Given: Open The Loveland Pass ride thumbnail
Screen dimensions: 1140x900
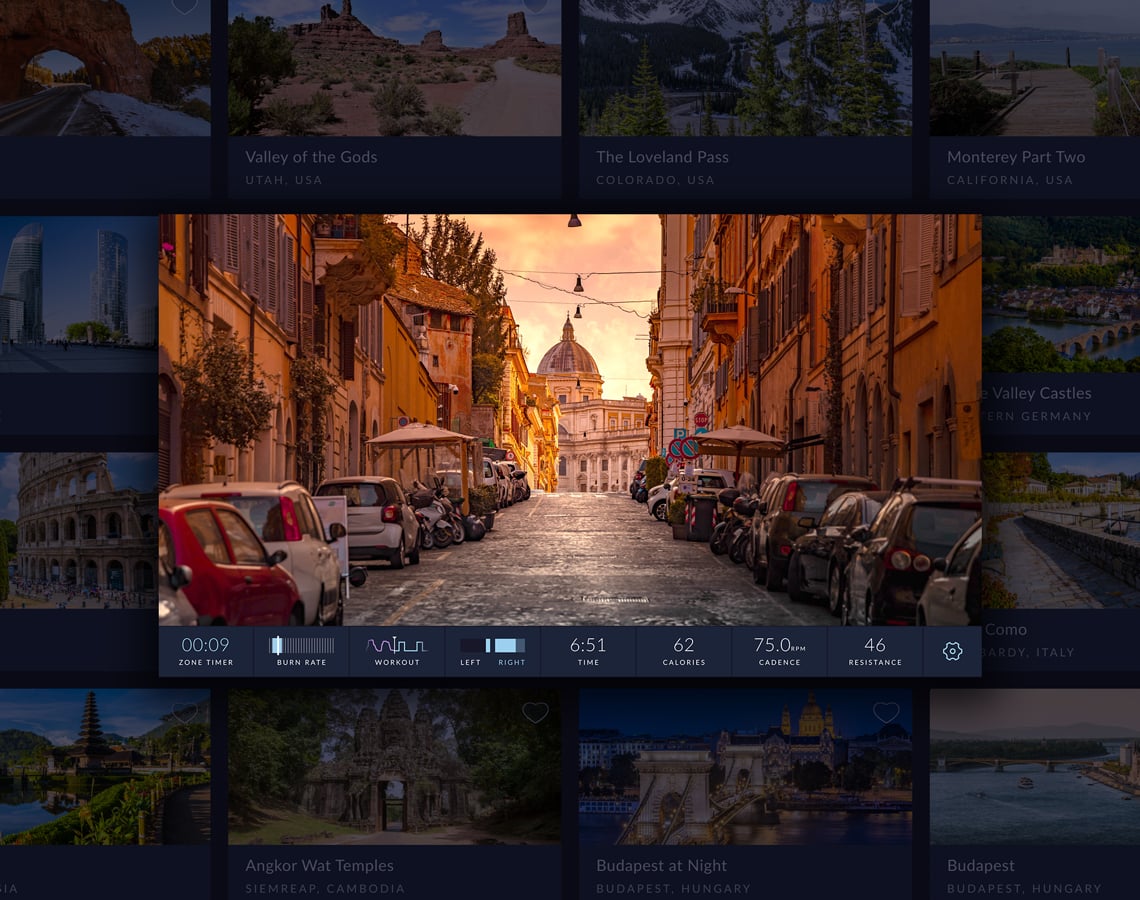Looking at the screenshot, I should pos(745,68).
